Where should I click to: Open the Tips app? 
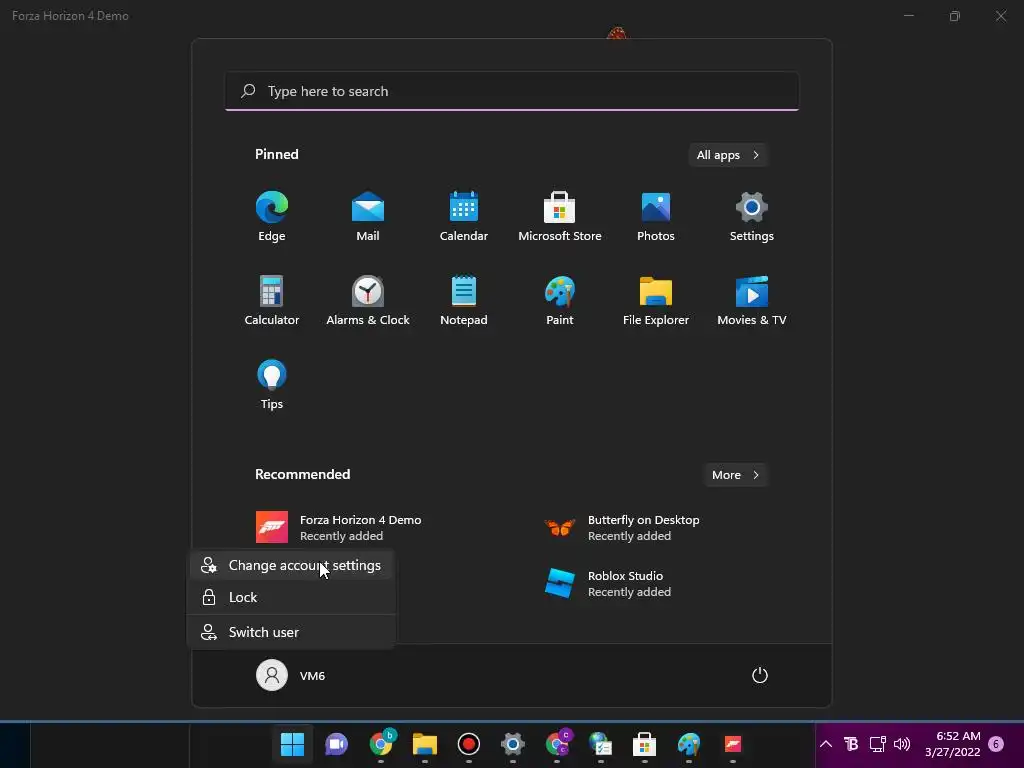(272, 385)
